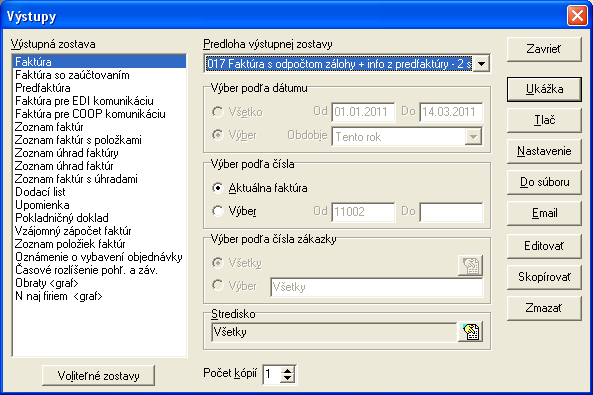Click the Do date field 14.03.2011
Screen dimensions: 593x395
point(451,112)
